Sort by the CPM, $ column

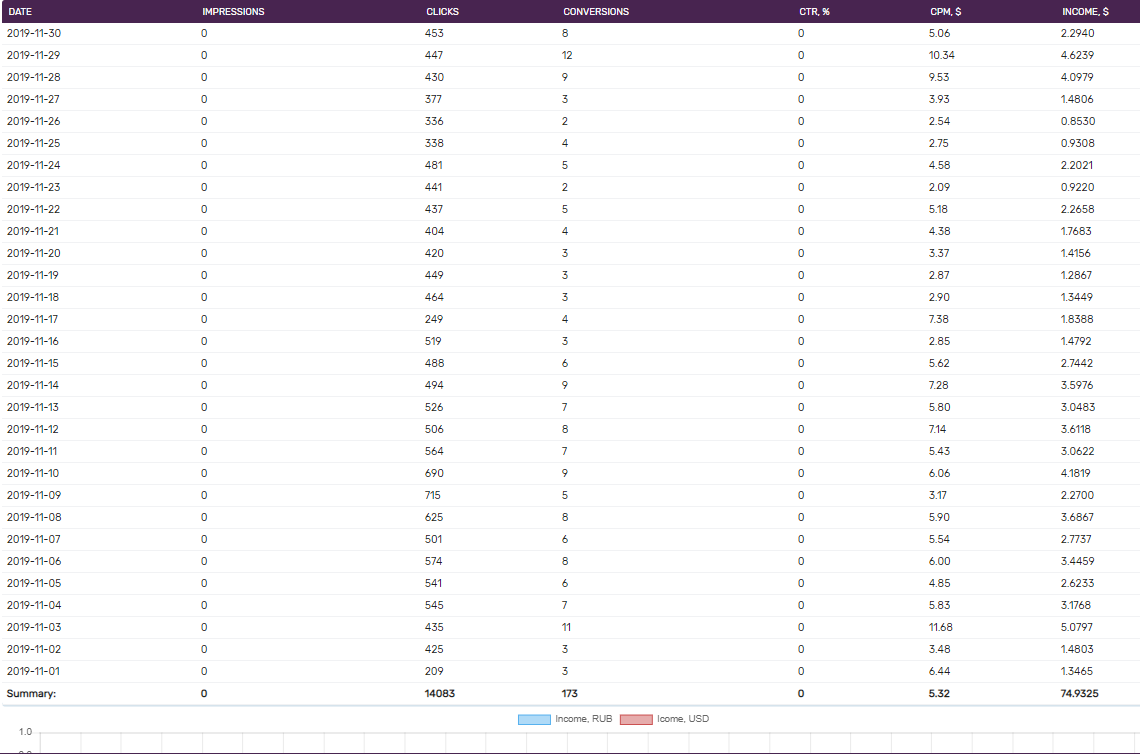click(x=945, y=12)
